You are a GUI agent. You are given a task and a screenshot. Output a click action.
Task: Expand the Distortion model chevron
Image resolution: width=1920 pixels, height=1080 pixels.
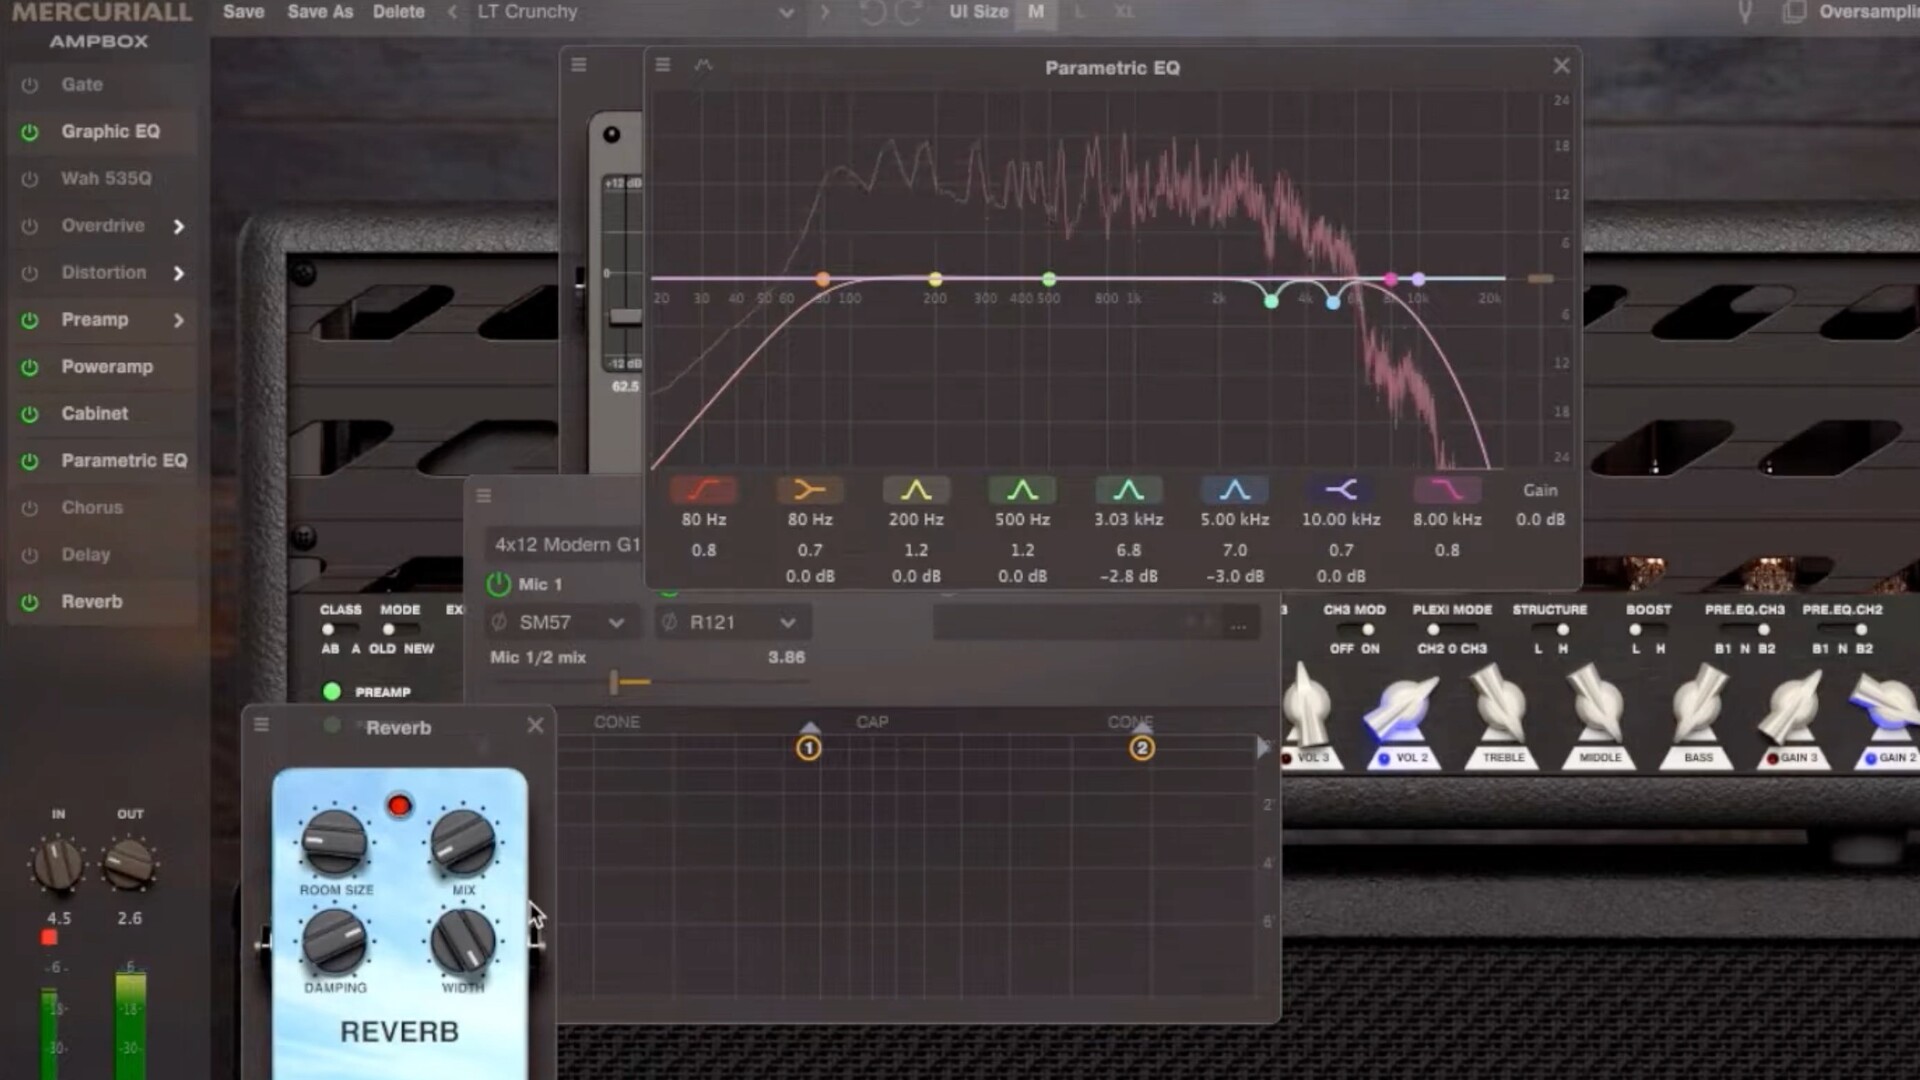pyautogui.click(x=179, y=273)
